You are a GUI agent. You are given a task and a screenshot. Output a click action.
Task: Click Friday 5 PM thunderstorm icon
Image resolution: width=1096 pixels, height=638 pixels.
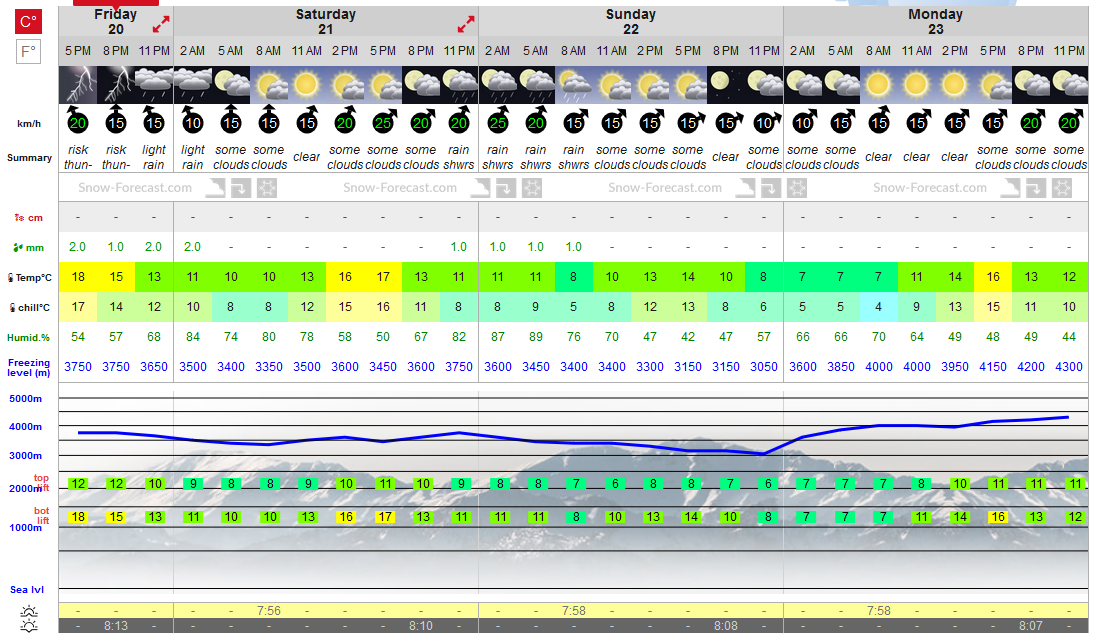coord(78,85)
